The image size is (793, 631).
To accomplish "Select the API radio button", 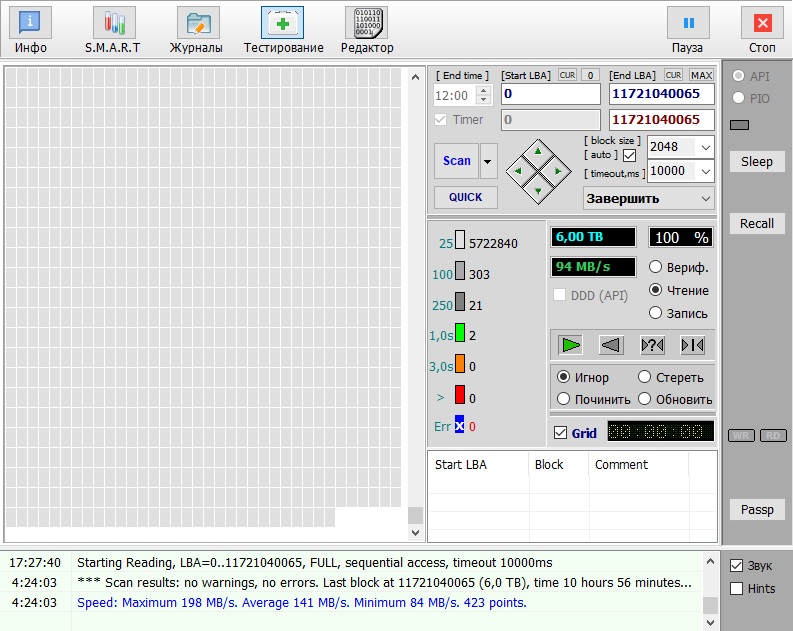I will click(x=738, y=76).
